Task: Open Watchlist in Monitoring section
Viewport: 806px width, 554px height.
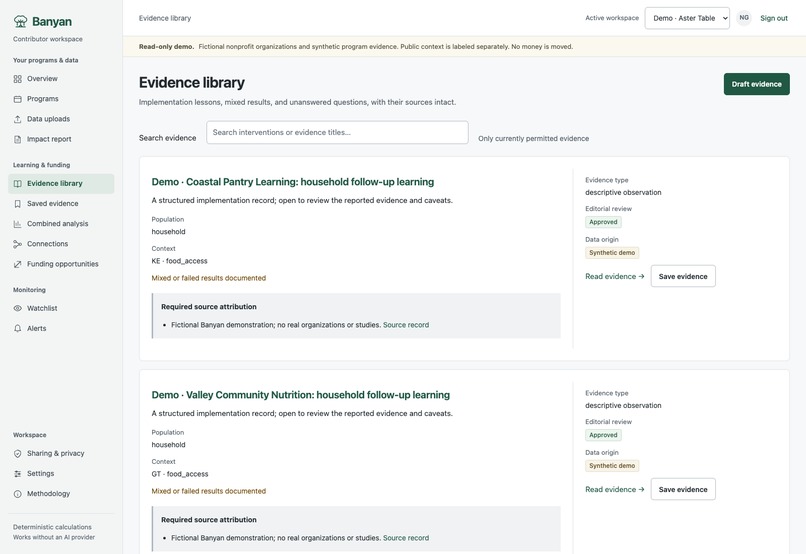Action: click(x=61, y=308)
